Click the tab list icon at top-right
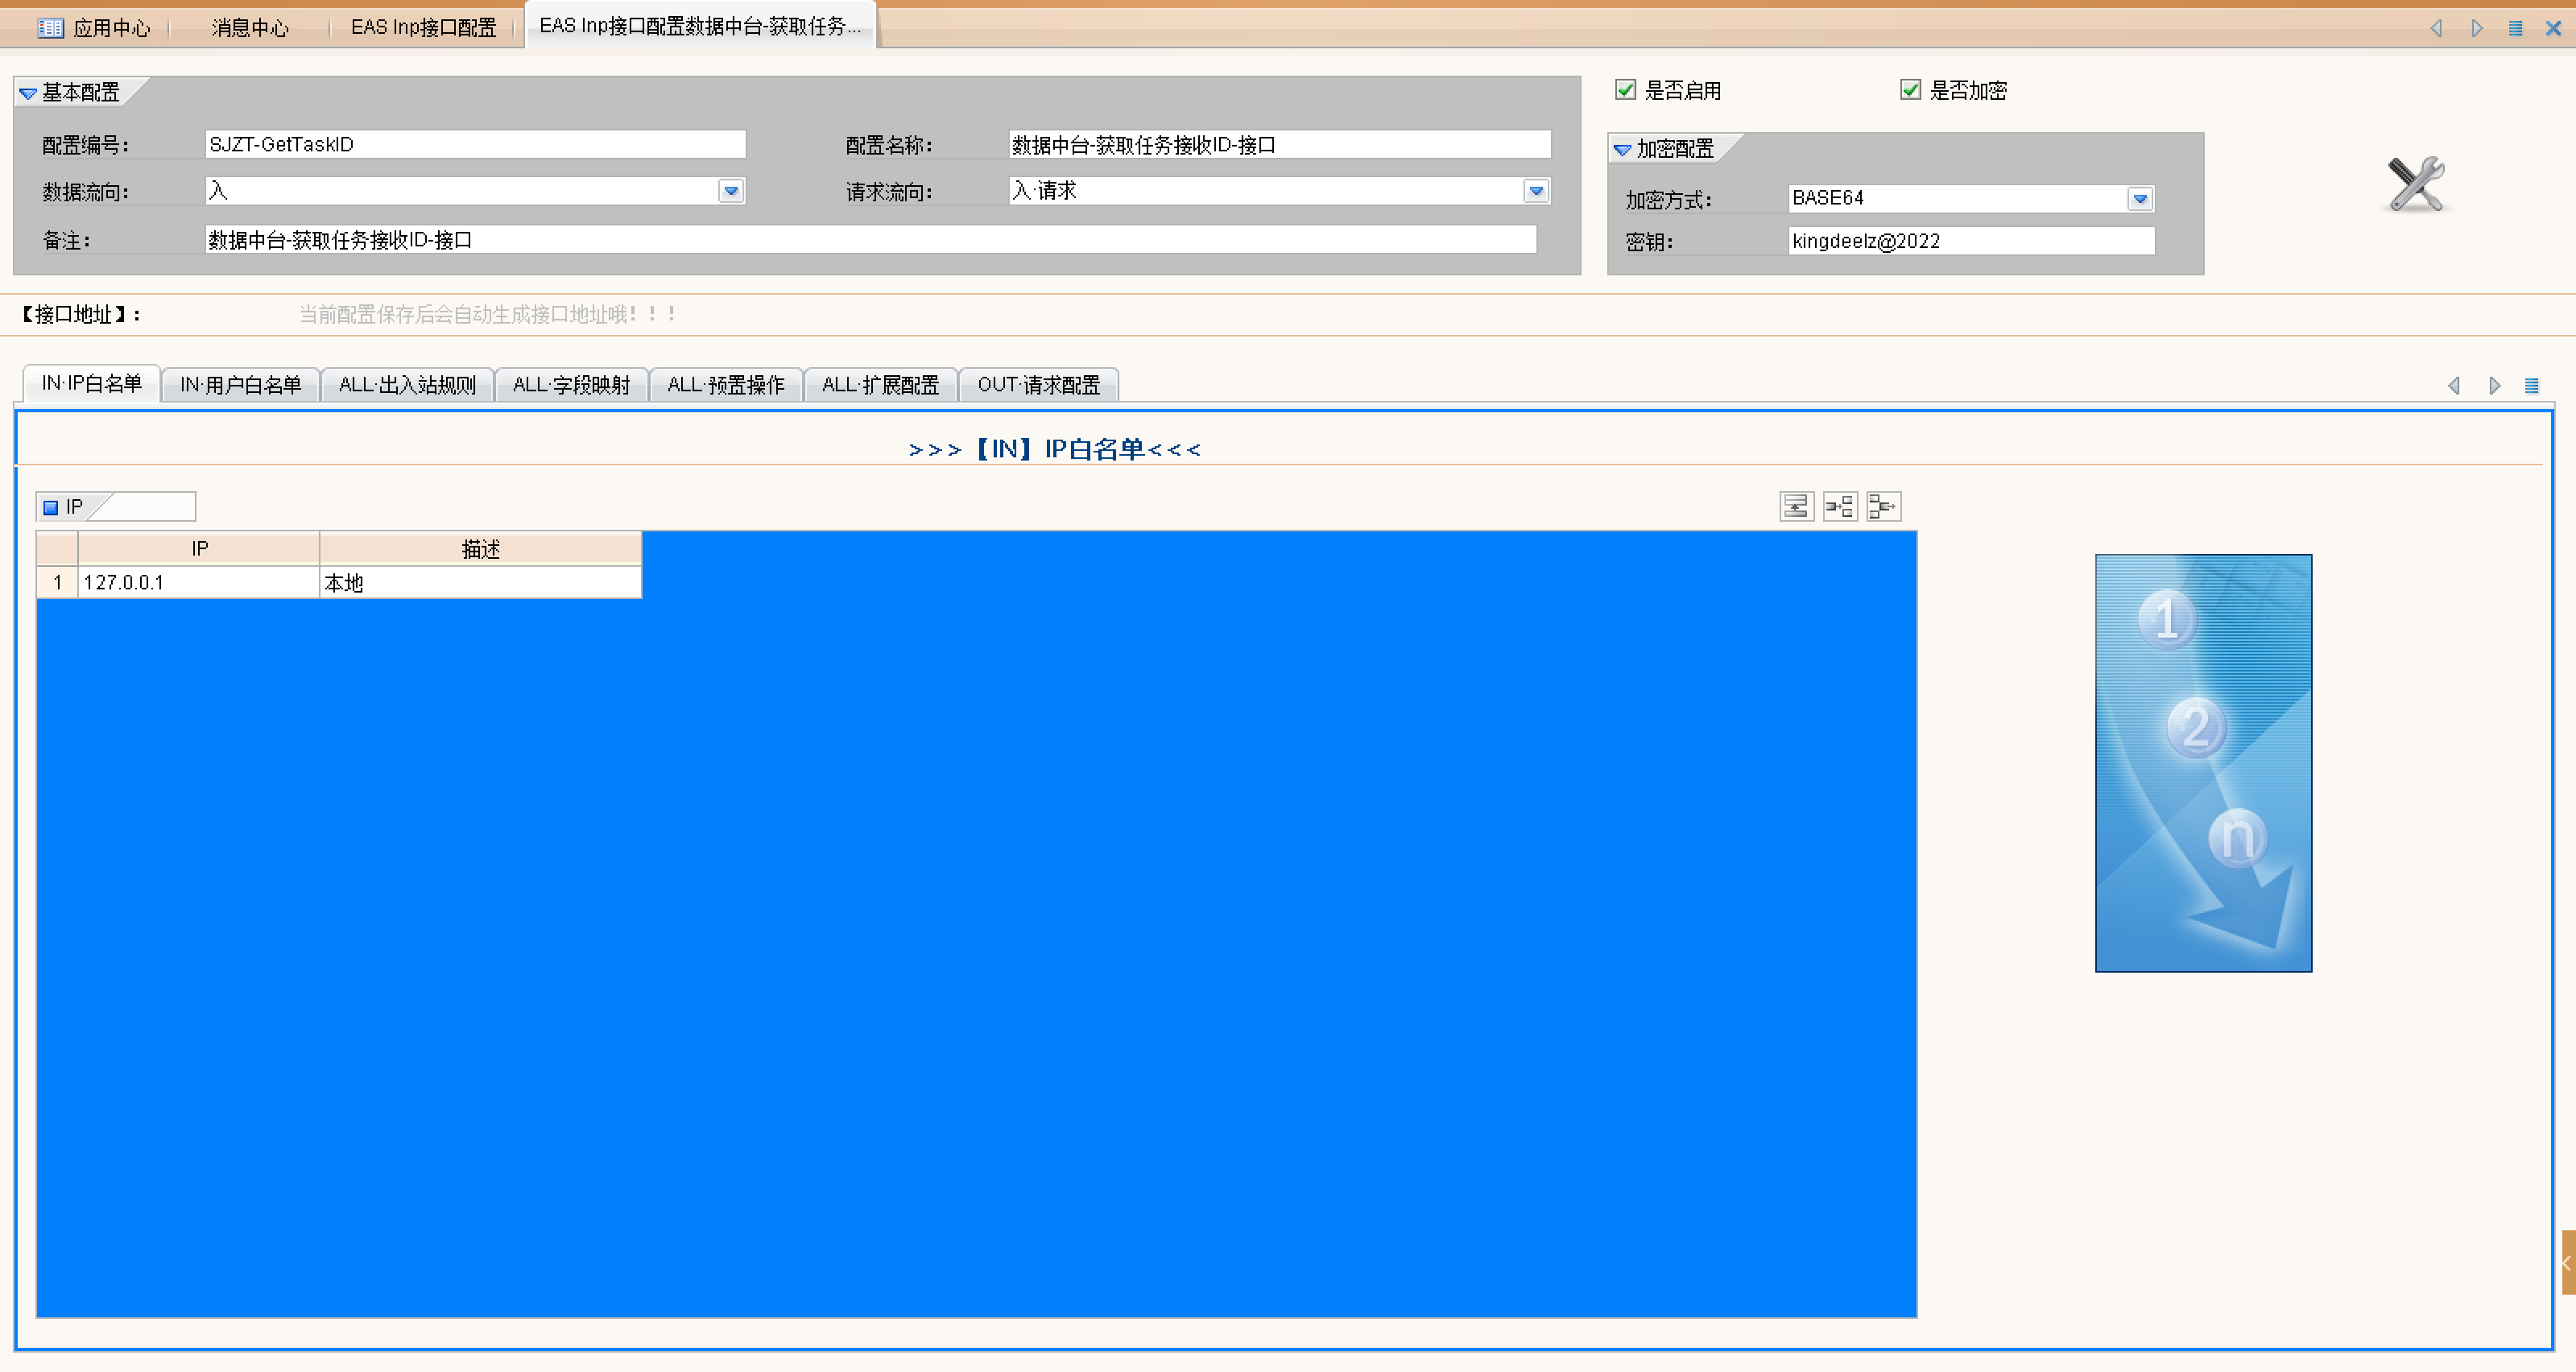 tap(2514, 28)
